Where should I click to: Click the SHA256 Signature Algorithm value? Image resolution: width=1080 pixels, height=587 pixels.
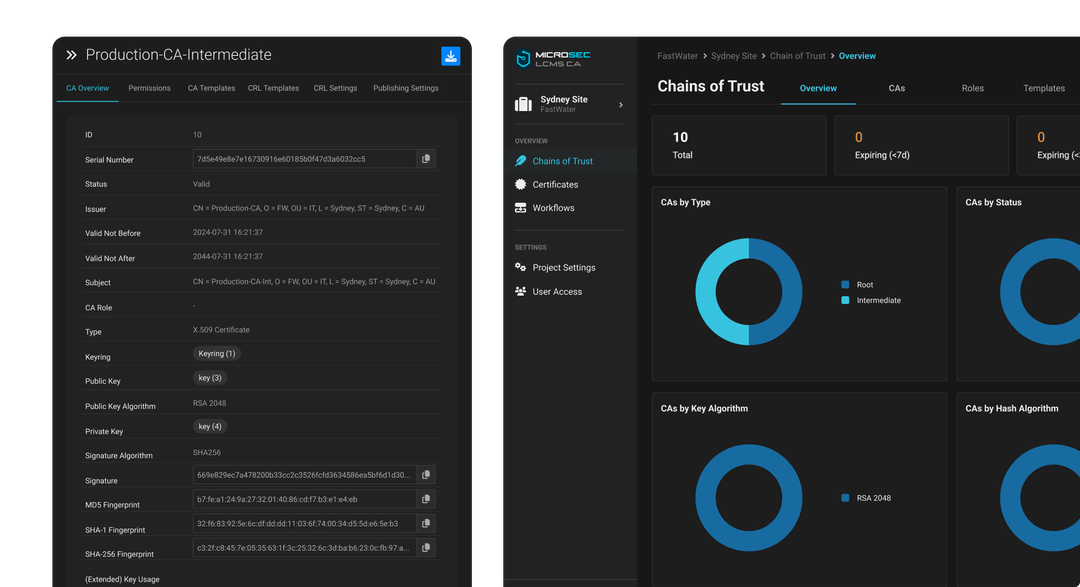207,453
